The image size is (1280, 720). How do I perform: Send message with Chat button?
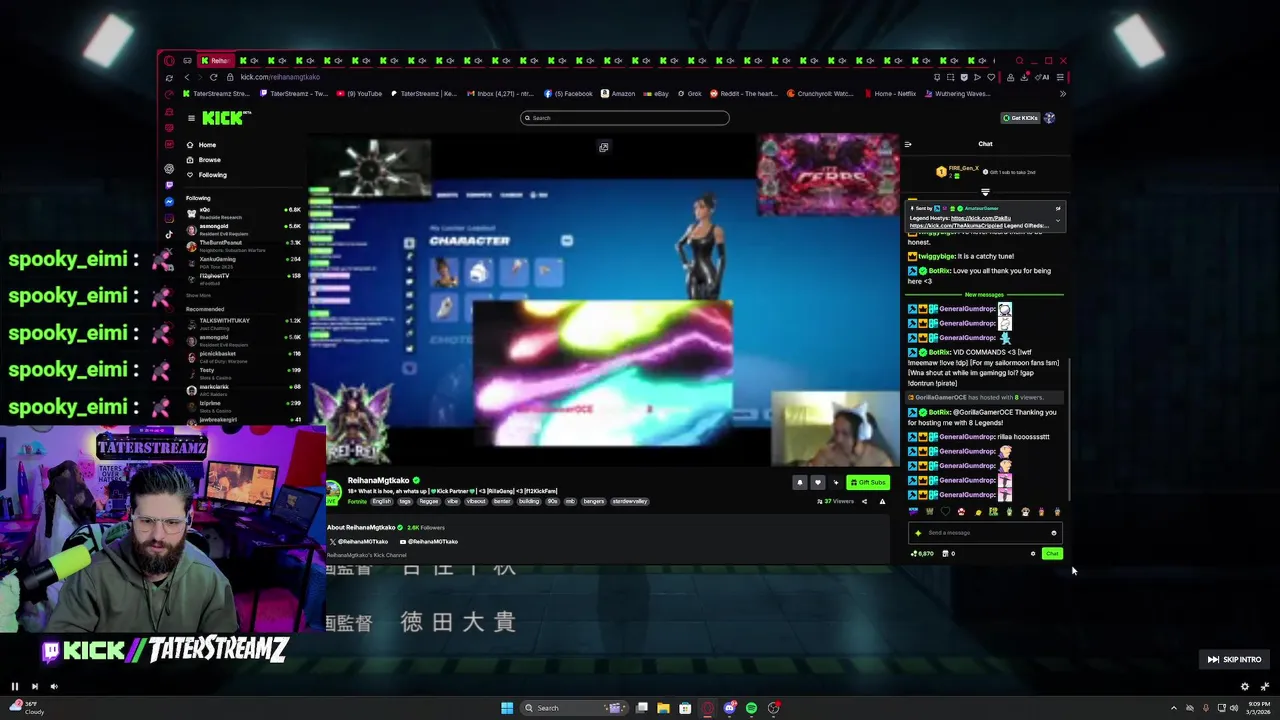(x=1052, y=553)
